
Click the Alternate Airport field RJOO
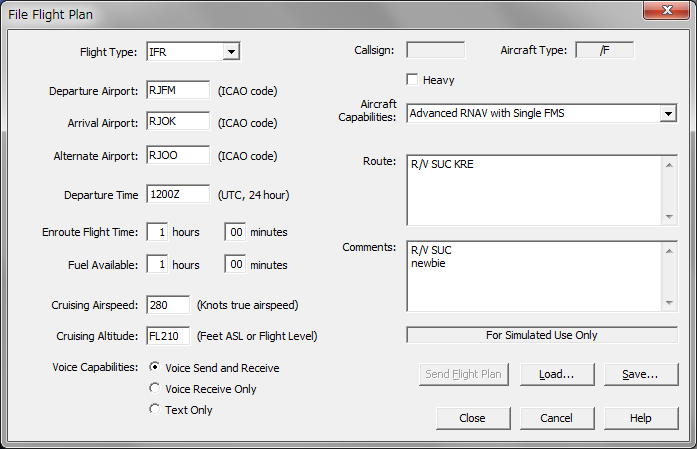coord(178,155)
